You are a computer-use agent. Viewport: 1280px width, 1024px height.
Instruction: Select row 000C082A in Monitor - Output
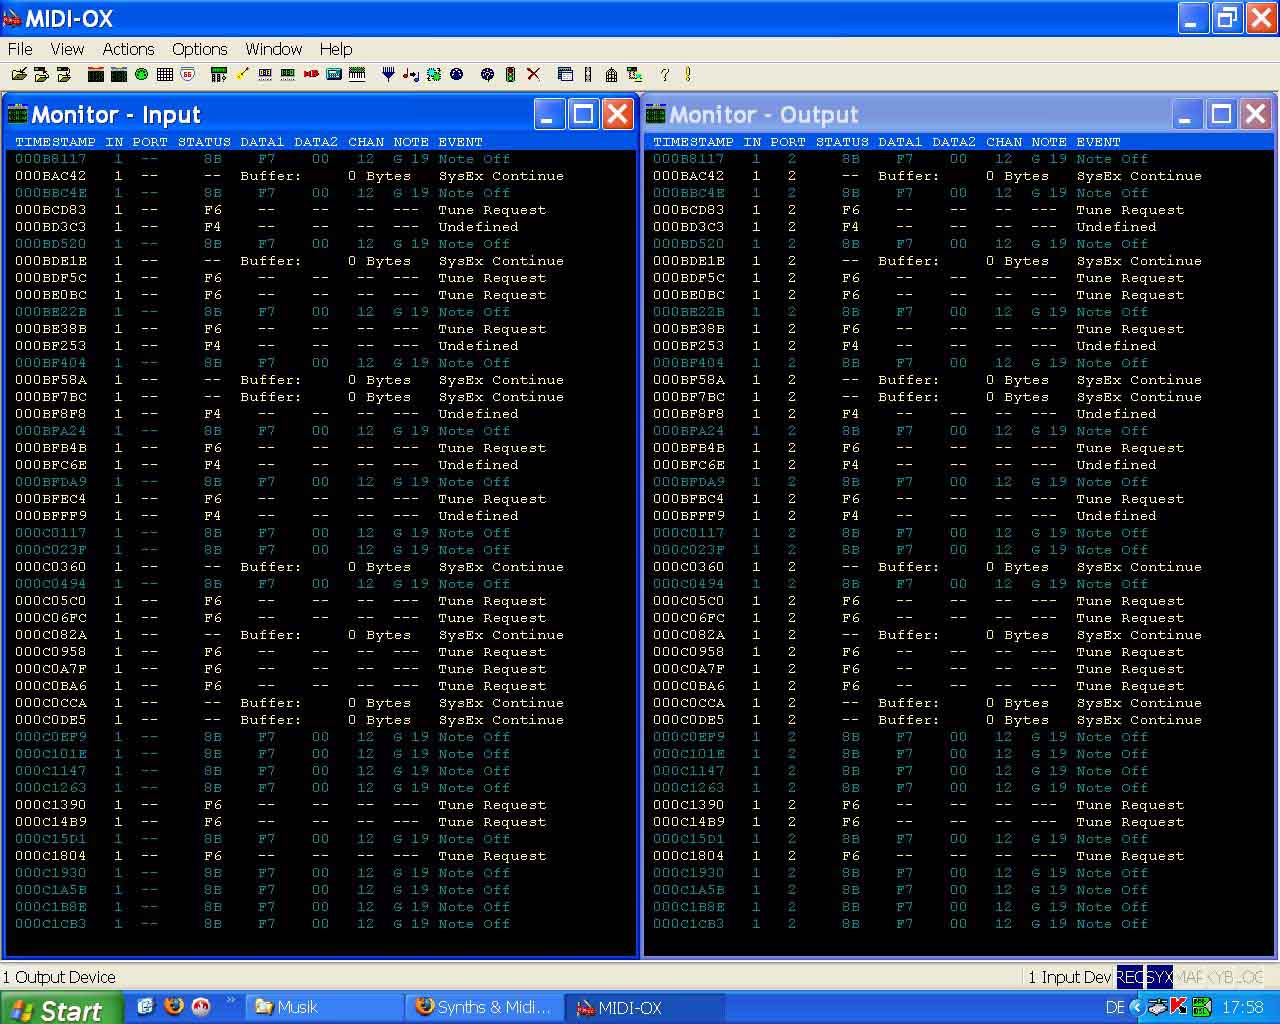coord(960,635)
